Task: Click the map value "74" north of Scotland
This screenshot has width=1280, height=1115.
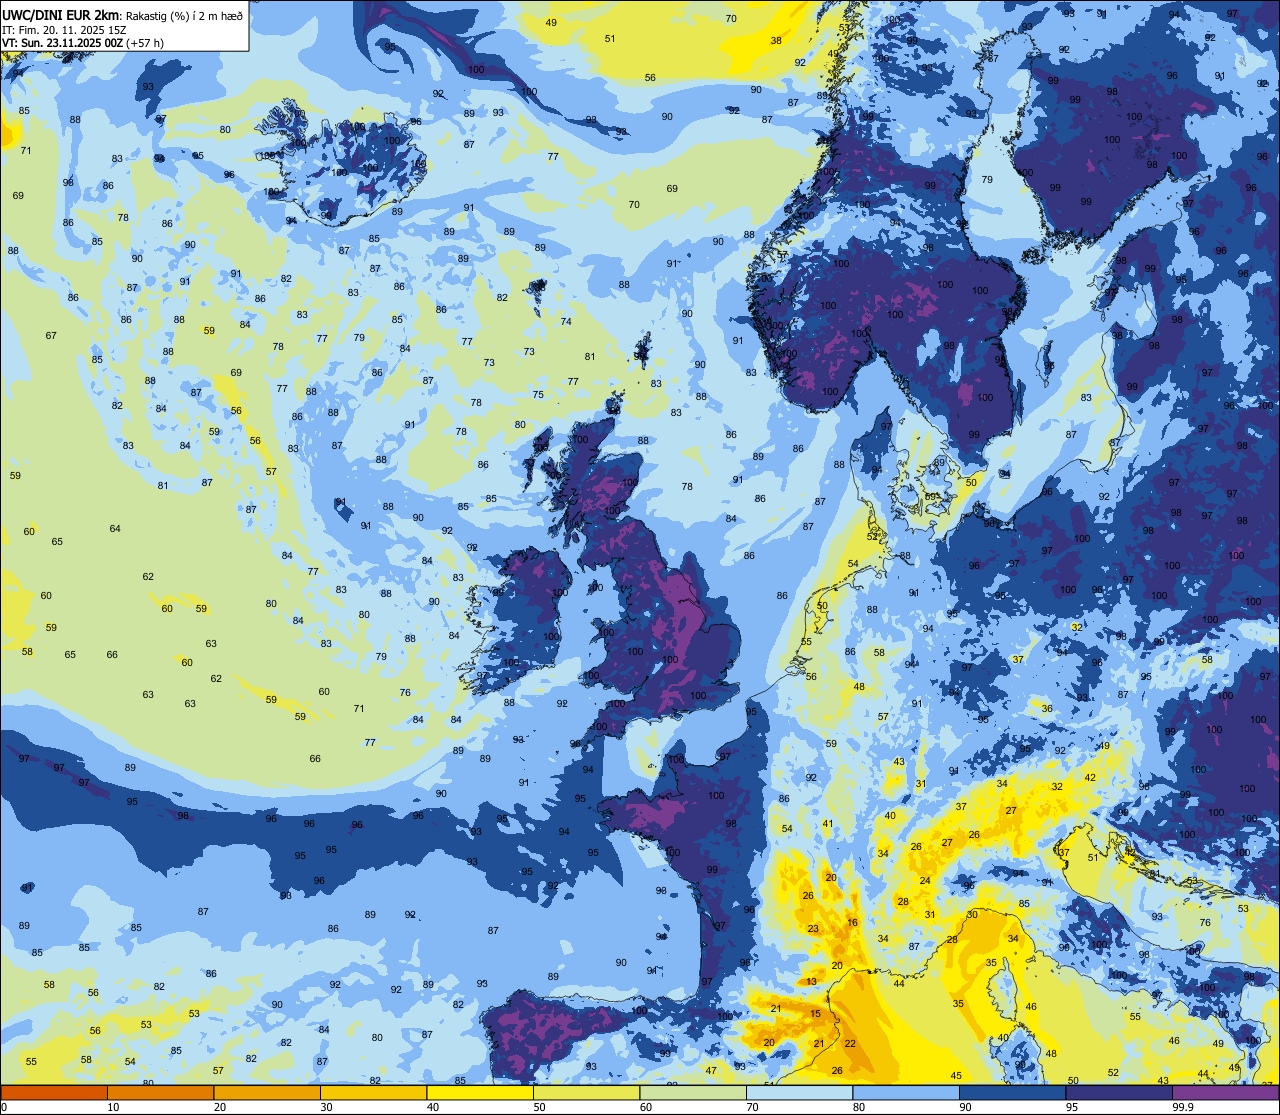Action: coord(566,321)
